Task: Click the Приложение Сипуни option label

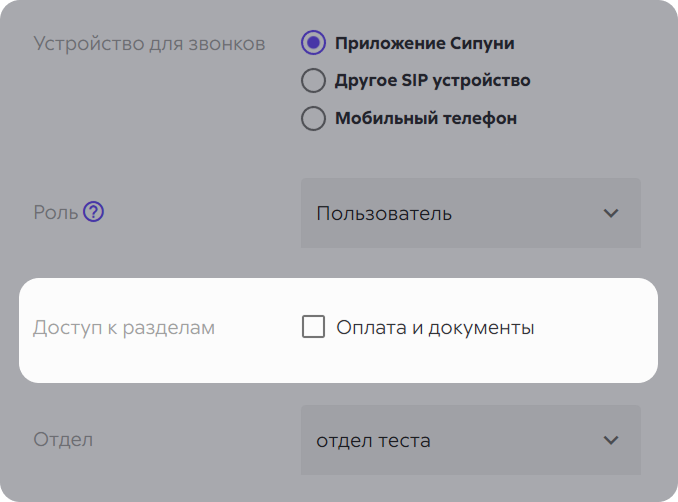Action: (425, 43)
